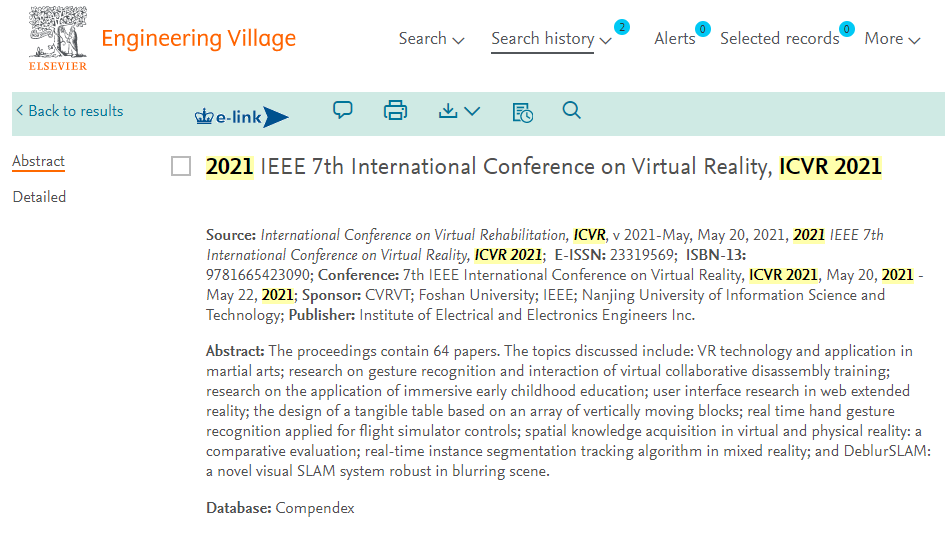This screenshot has width=945, height=534.
Task: Open the Alerts page
Action: pyautogui.click(x=674, y=39)
